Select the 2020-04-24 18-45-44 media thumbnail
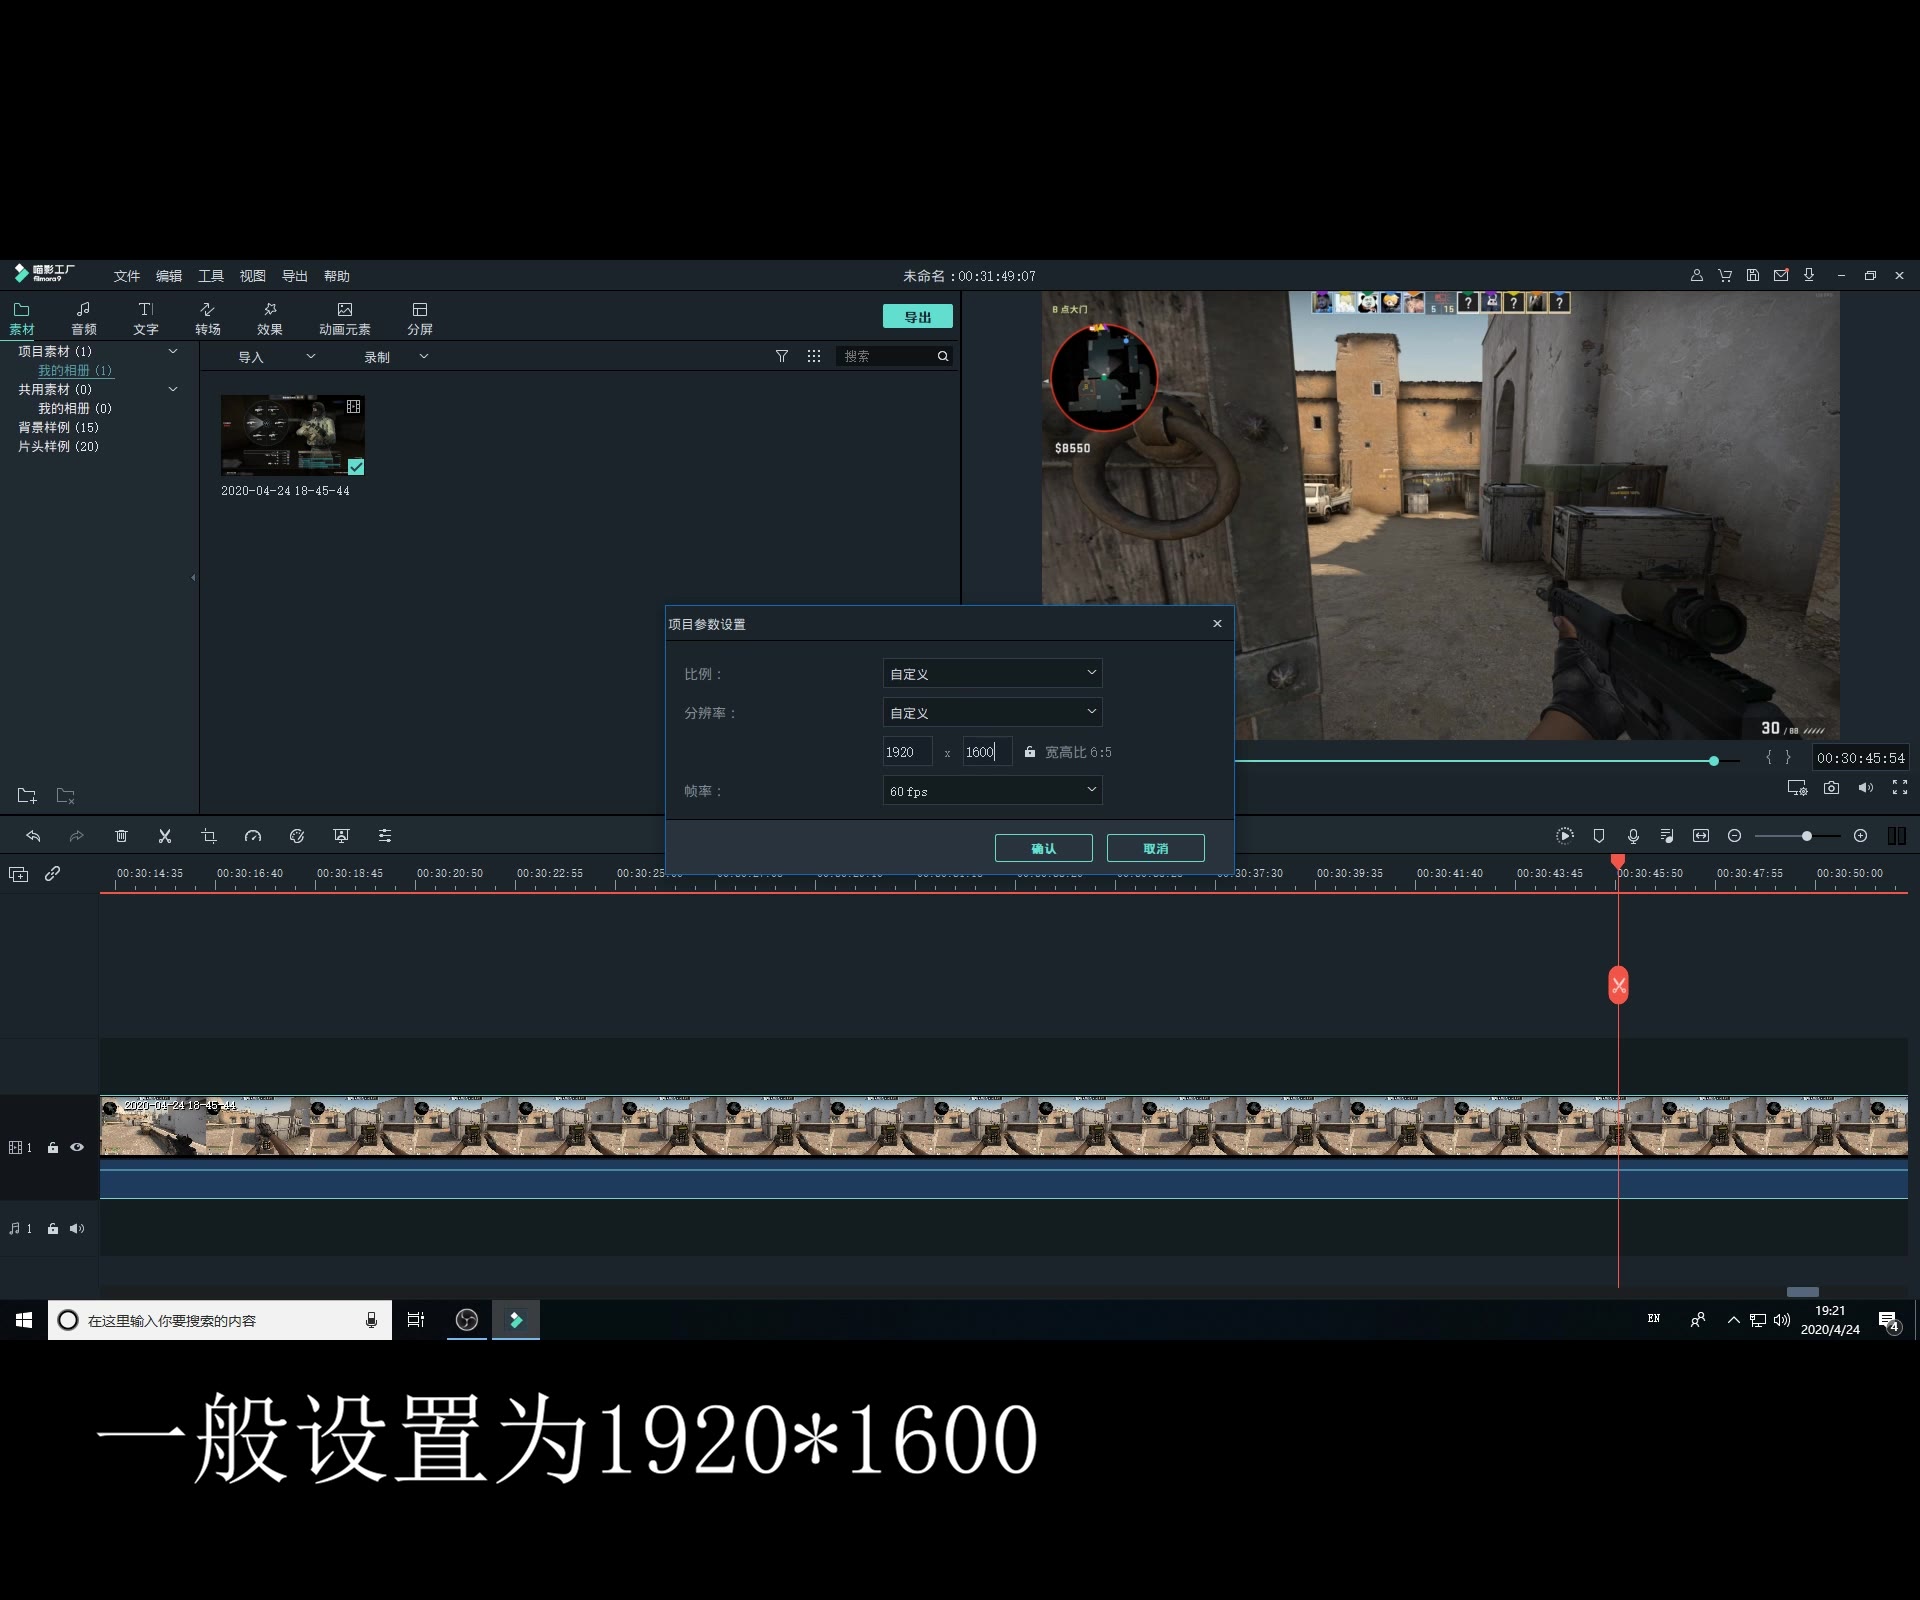This screenshot has width=1920, height=1600. tap(292, 435)
